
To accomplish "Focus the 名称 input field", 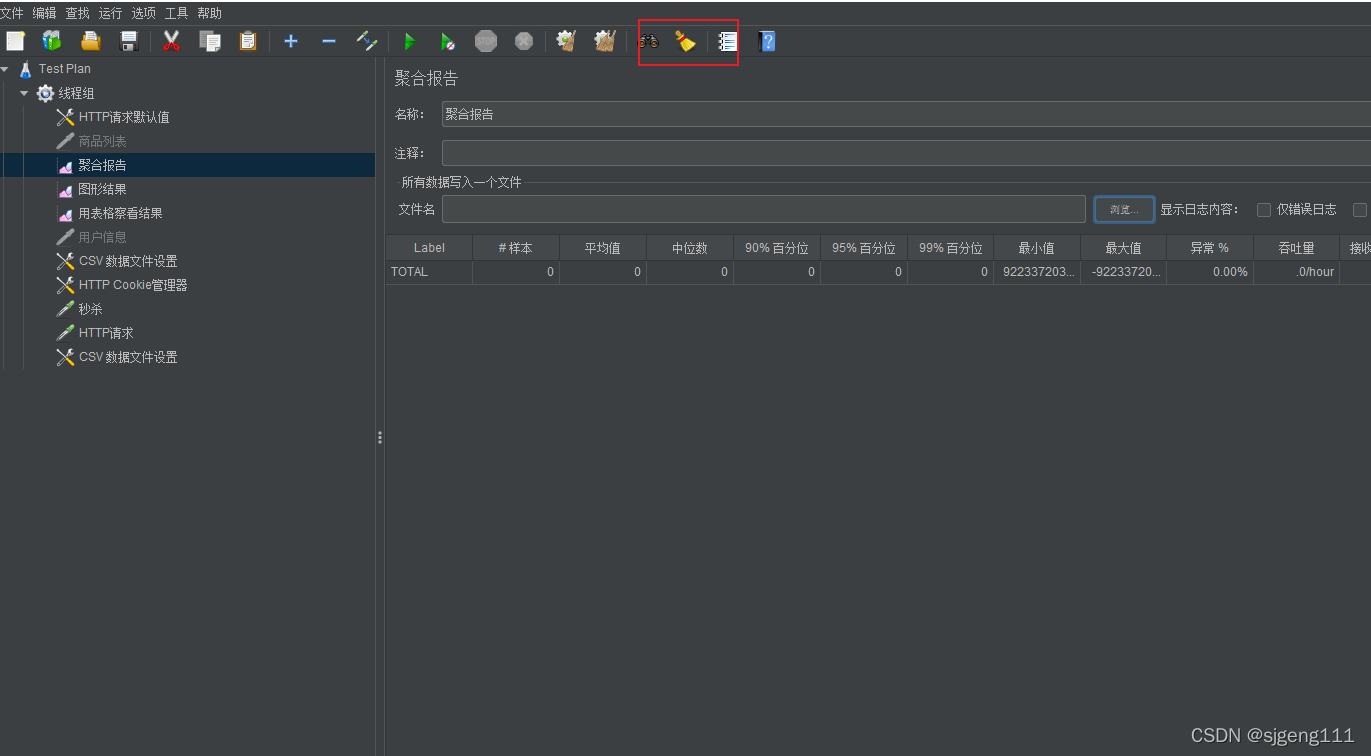I will tap(906, 114).
